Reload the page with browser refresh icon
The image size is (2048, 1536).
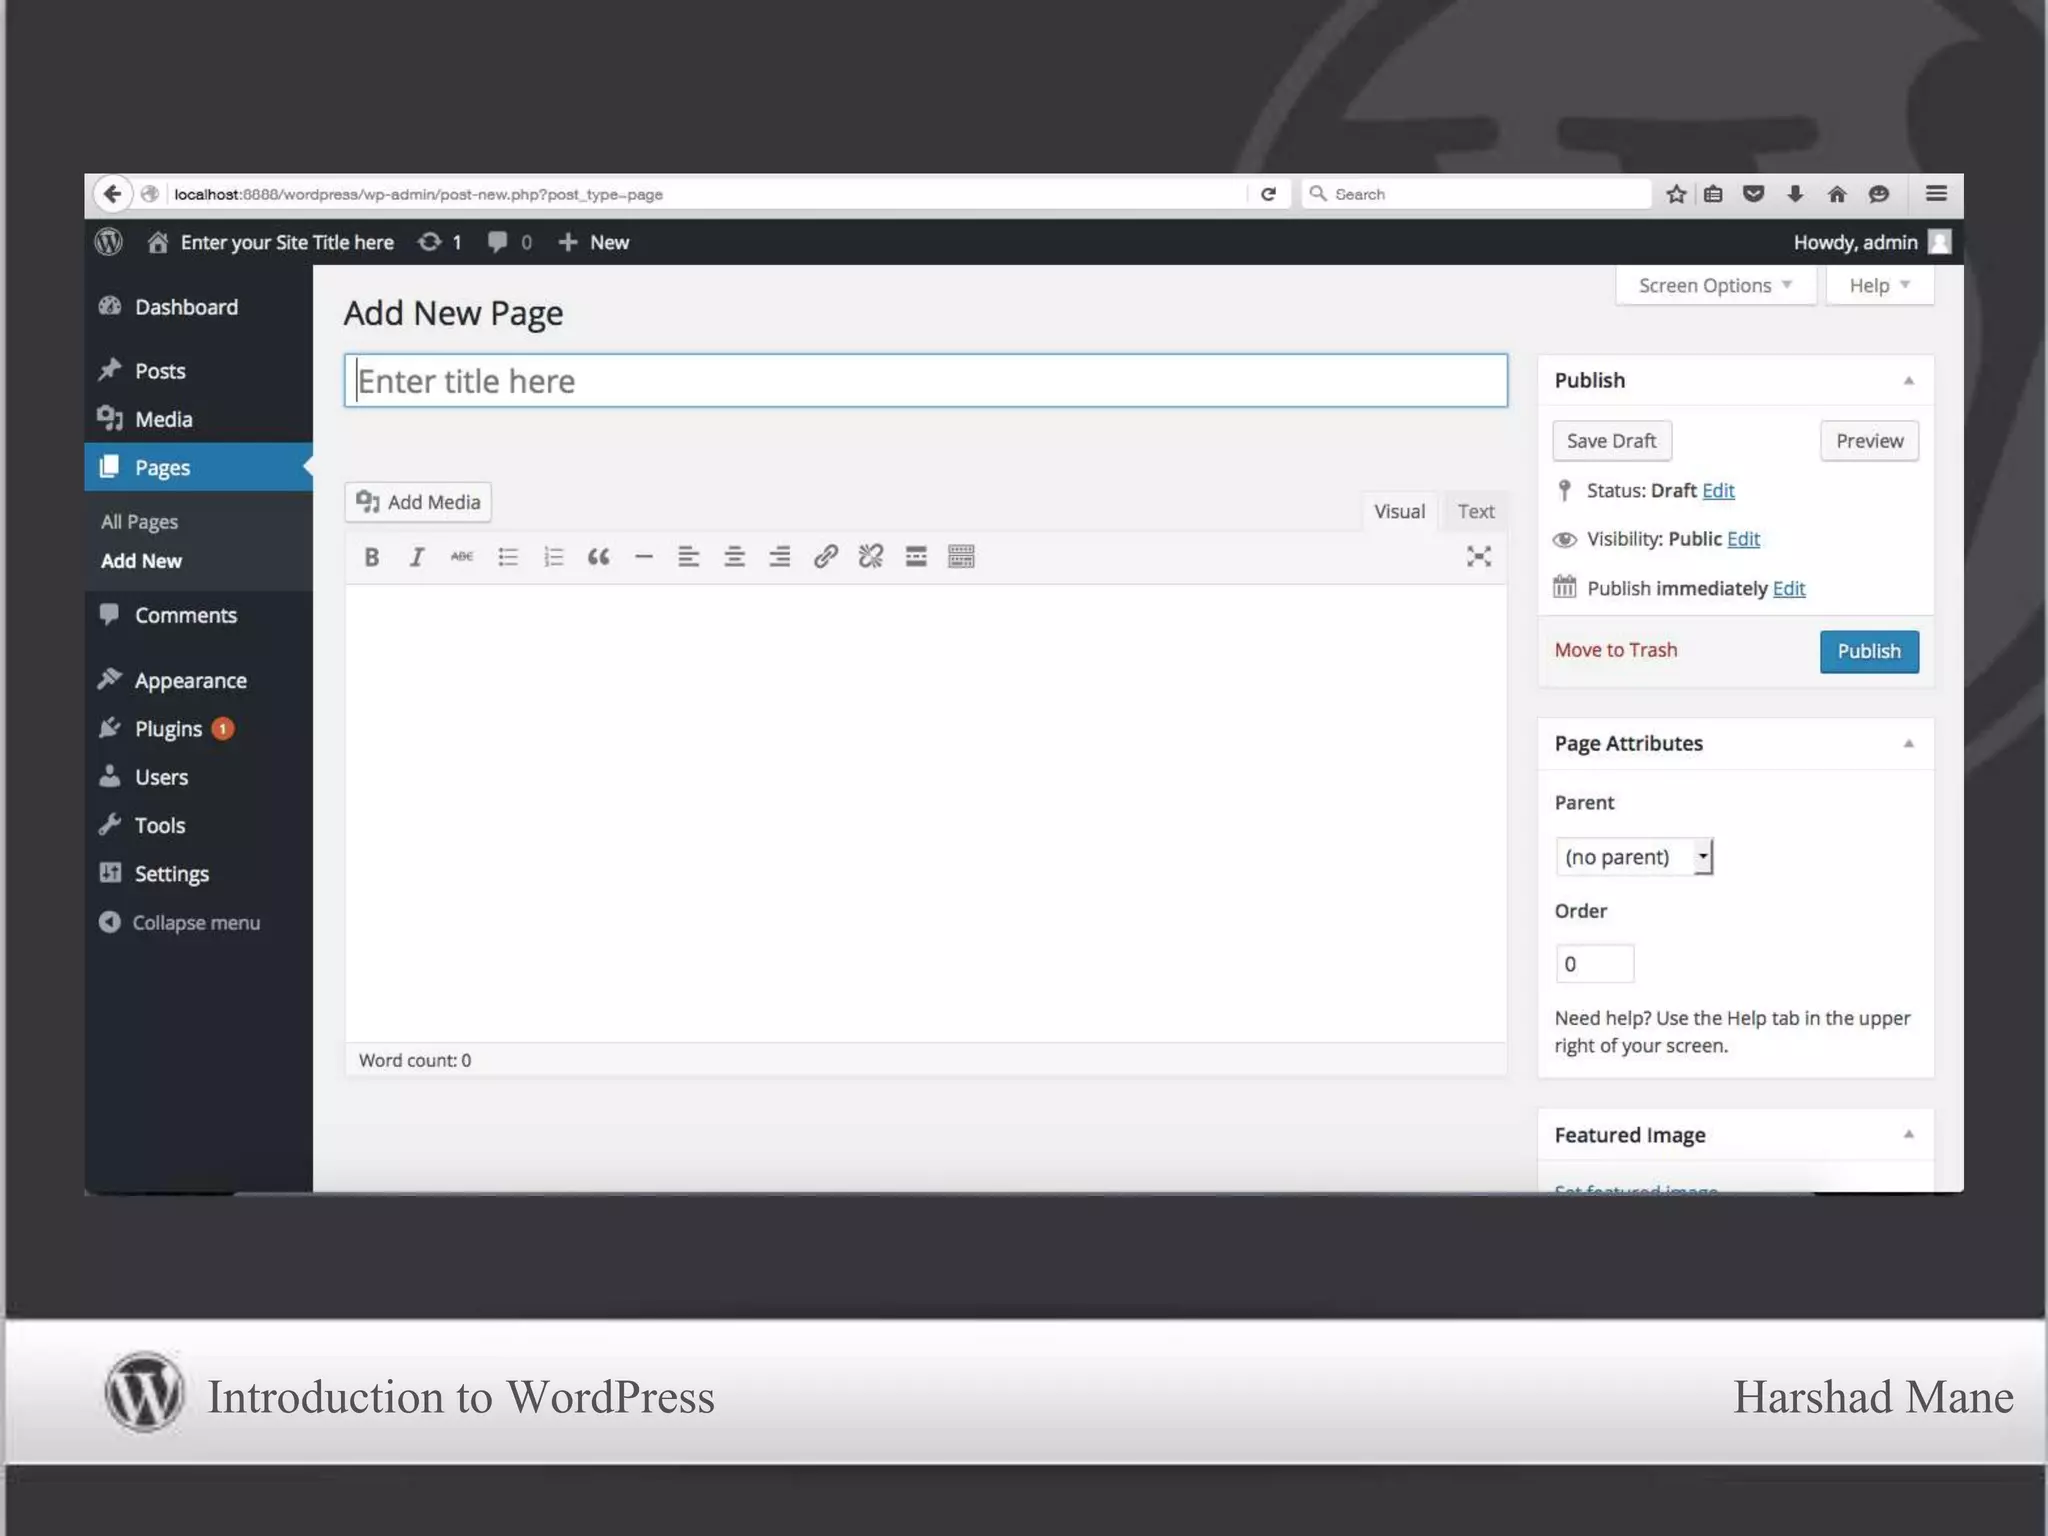[1268, 194]
